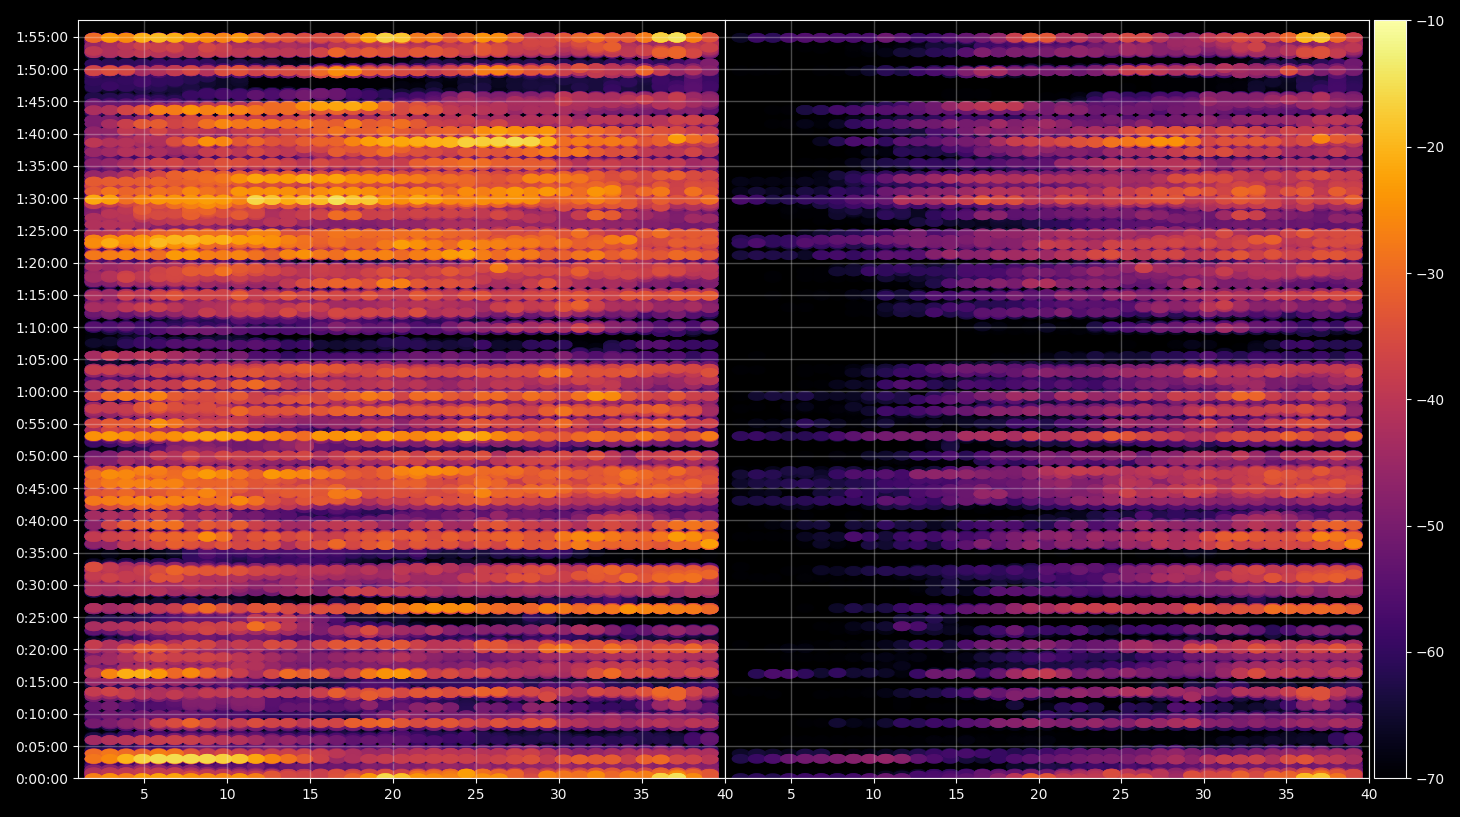Select the 0:55:00 y-axis time label
Viewport: 1460px width, 817px height.
pos(42,424)
